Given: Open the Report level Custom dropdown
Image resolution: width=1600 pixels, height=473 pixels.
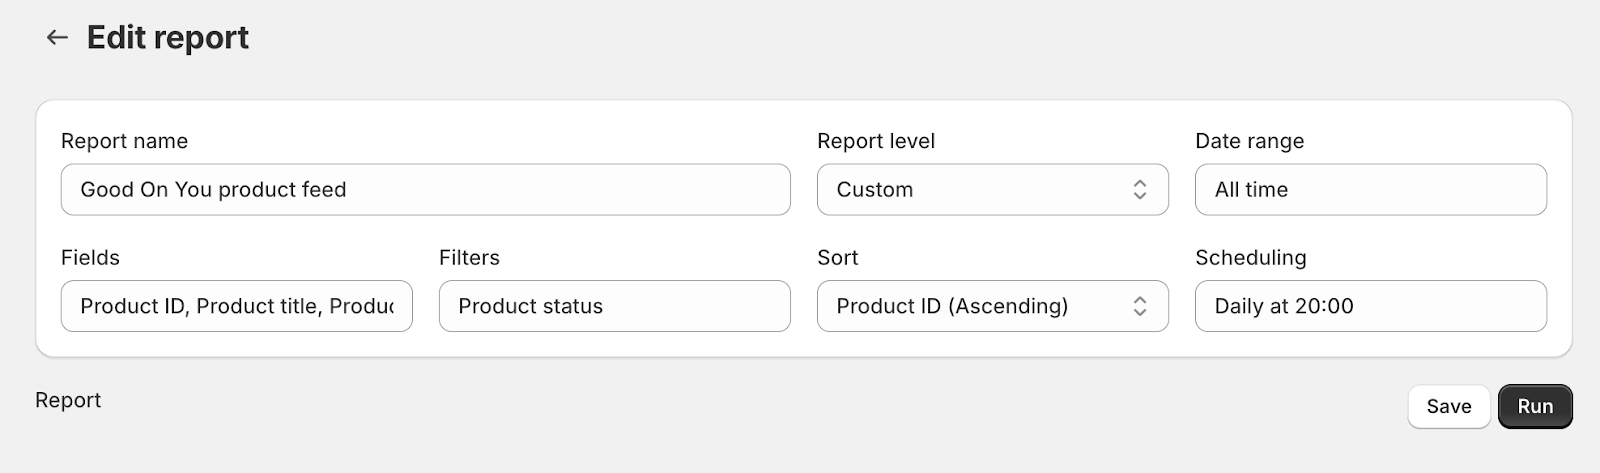Looking at the screenshot, I should pyautogui.click(x=992, y=190).
